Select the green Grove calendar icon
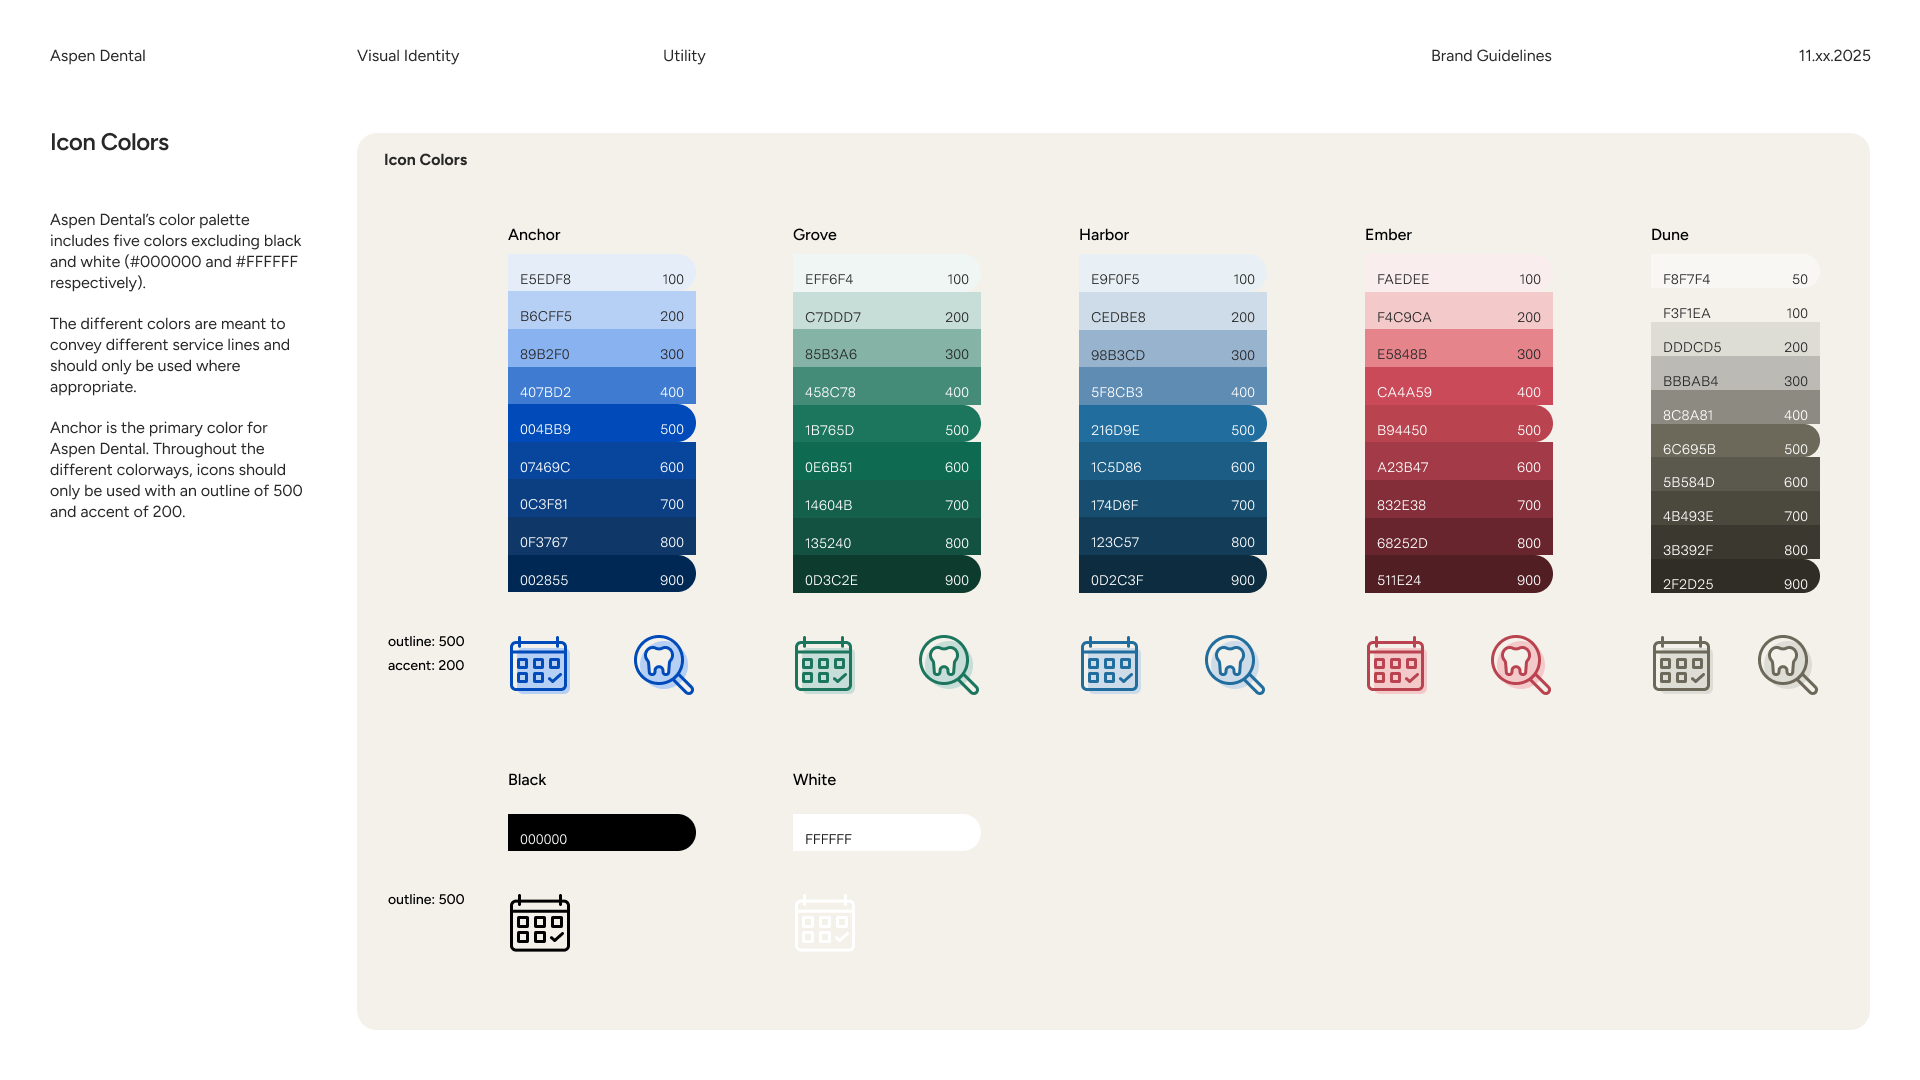Image resolution: width=1920 pixels, height=1080 pixels. (824, 665)
